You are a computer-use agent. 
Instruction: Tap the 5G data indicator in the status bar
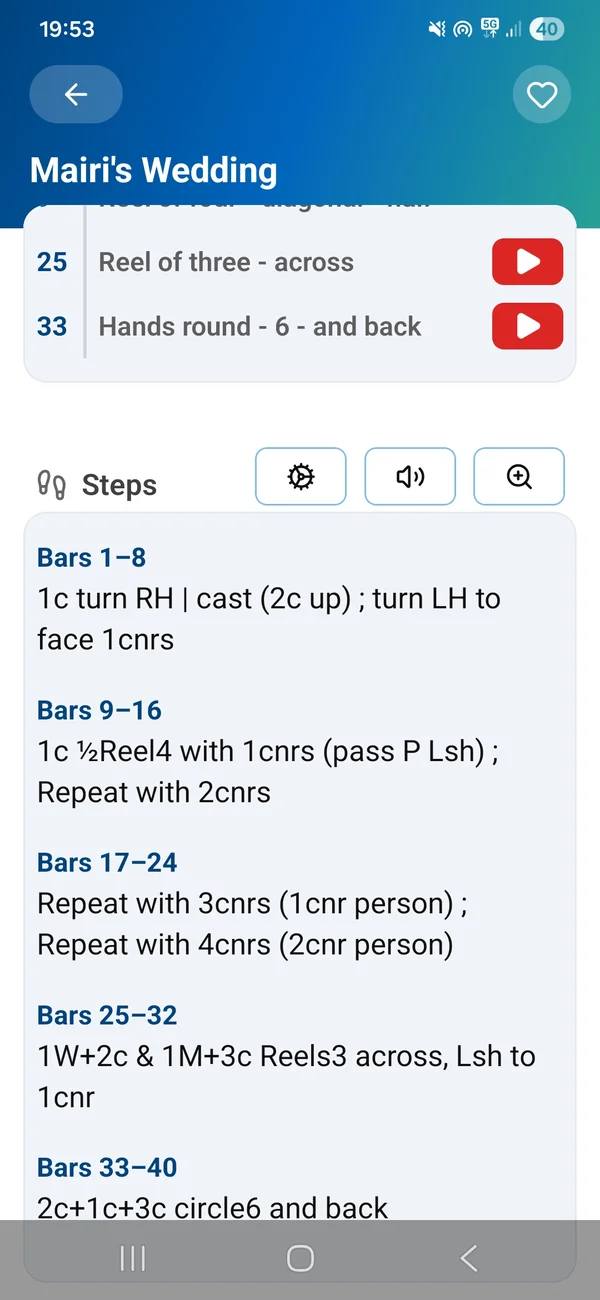tap(491, 28)
